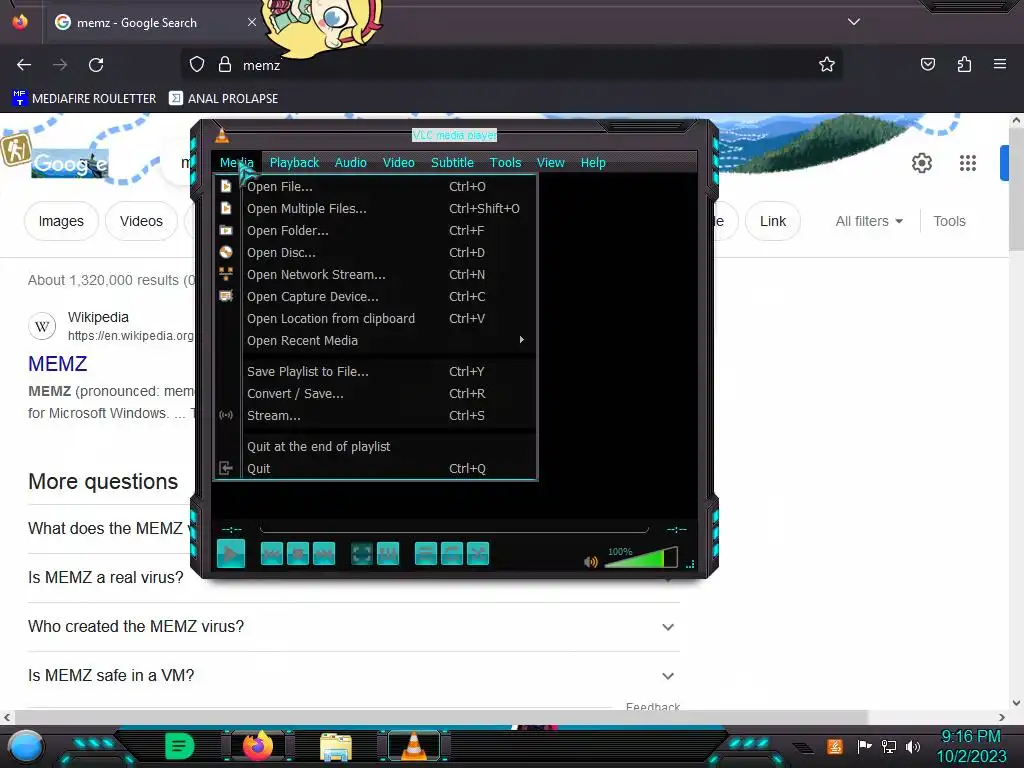Open the green notes app on taskbar
Viewport: 1024px width, 768px height.
pyautogui.click(x=180, y=746)
